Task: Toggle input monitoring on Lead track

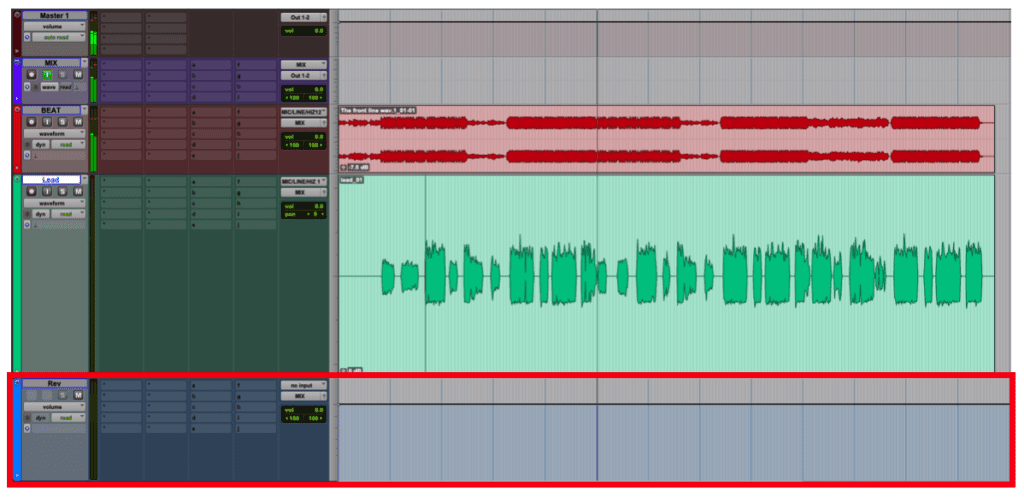Action: (46, 192)
